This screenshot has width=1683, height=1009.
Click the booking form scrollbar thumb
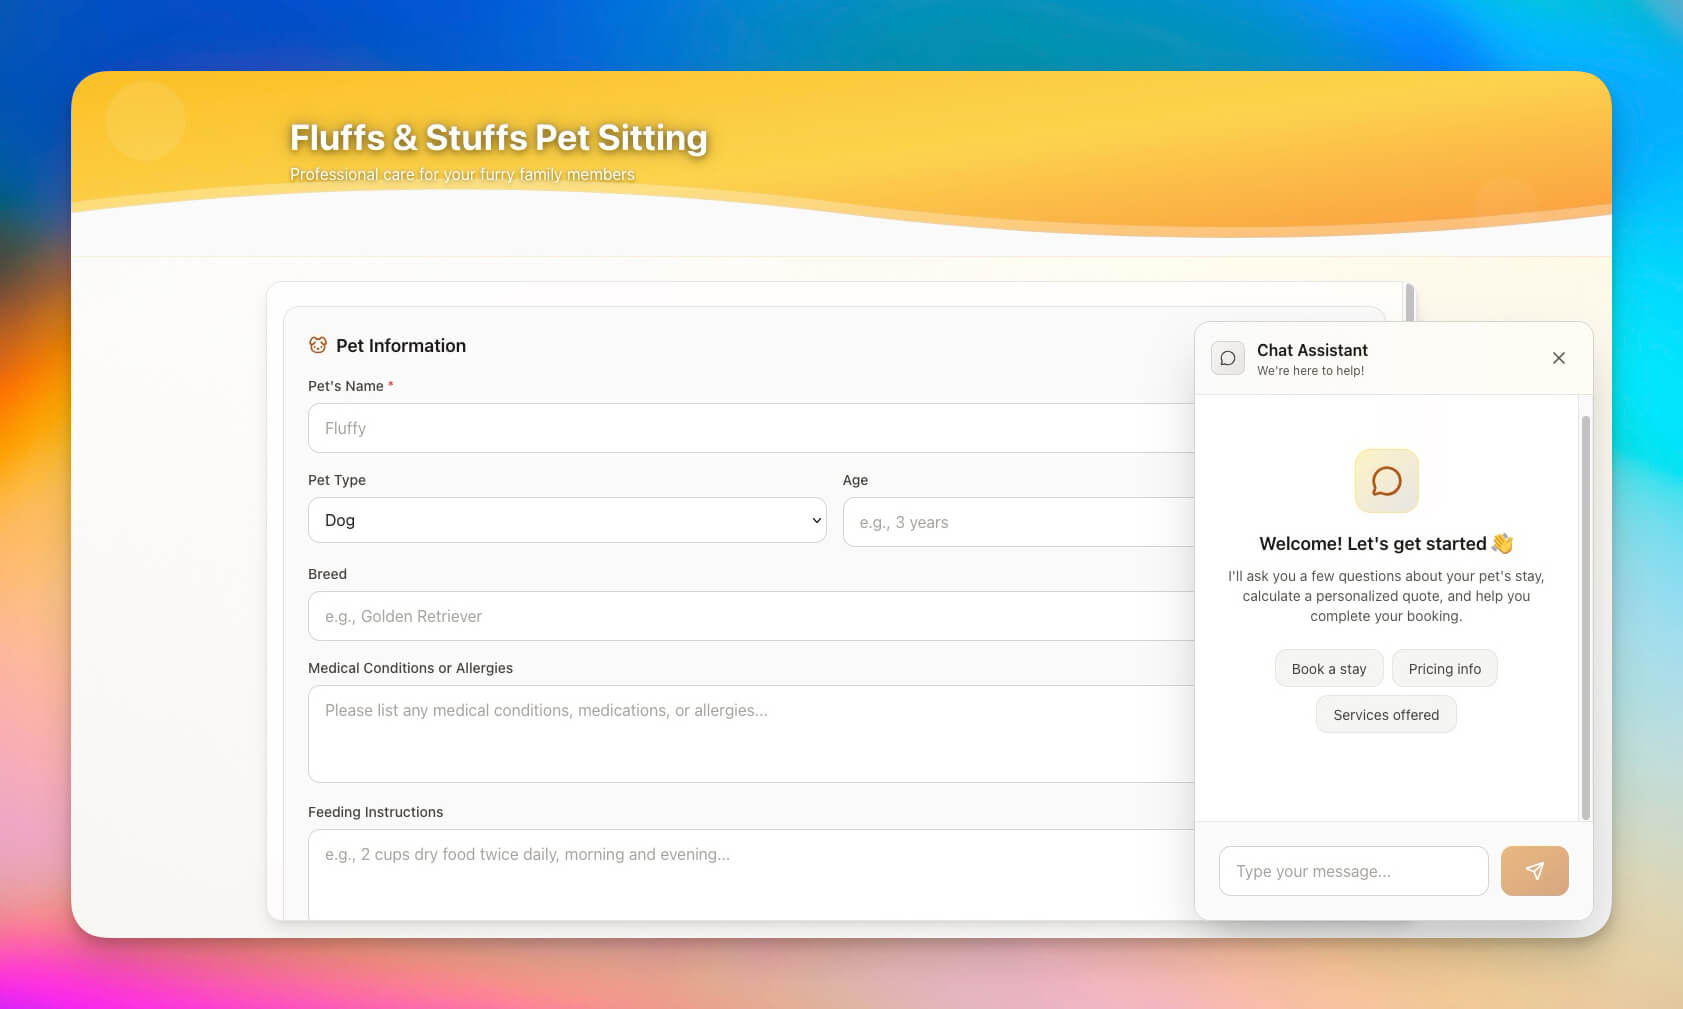click(x=1409, y=302)
